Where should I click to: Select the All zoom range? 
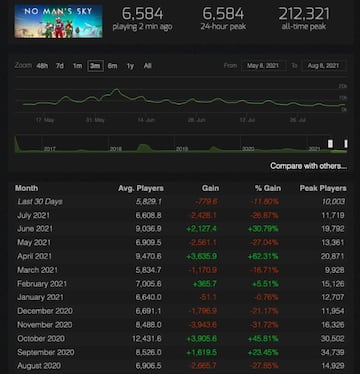(148, 66)
